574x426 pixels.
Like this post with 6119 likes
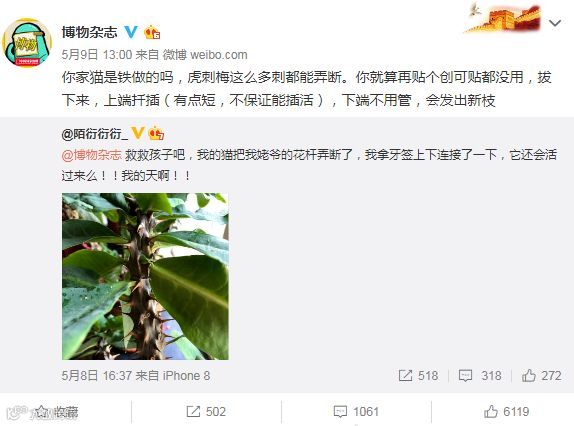click(x=507, y=412)
